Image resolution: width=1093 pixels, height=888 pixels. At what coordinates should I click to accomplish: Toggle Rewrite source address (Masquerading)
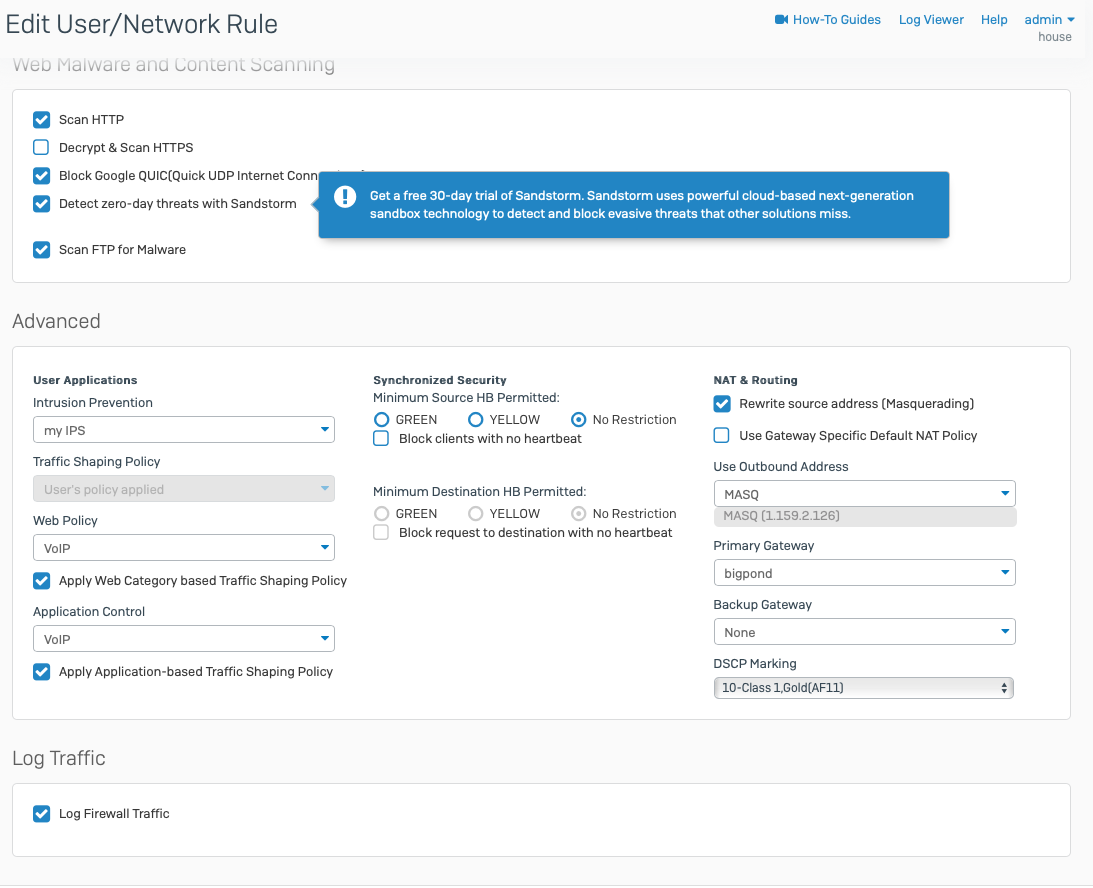(722, 404)
